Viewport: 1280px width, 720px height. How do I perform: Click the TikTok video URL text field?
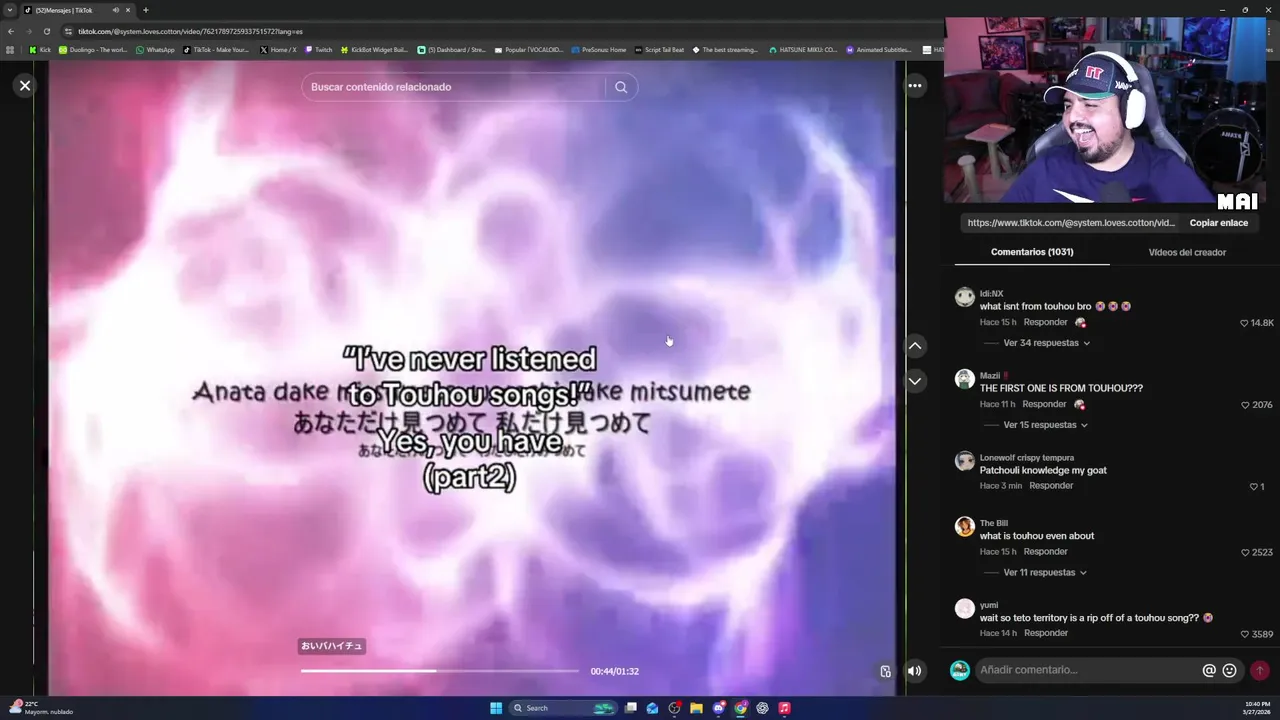point(1070,223)
